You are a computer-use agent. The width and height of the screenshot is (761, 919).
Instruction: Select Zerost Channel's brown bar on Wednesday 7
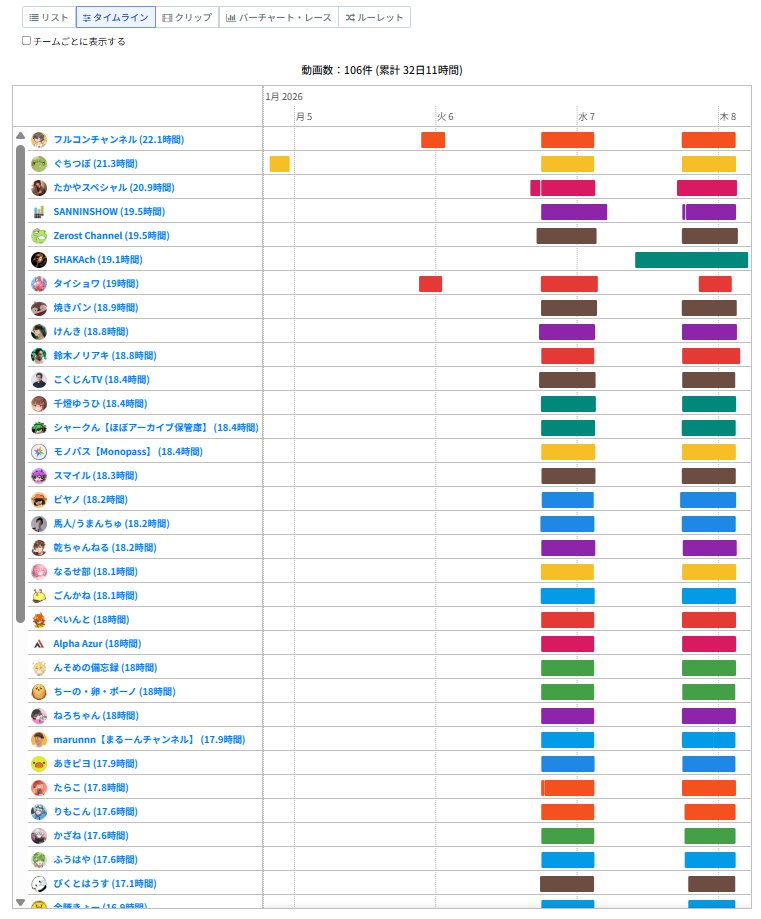(x=566, y=236)
